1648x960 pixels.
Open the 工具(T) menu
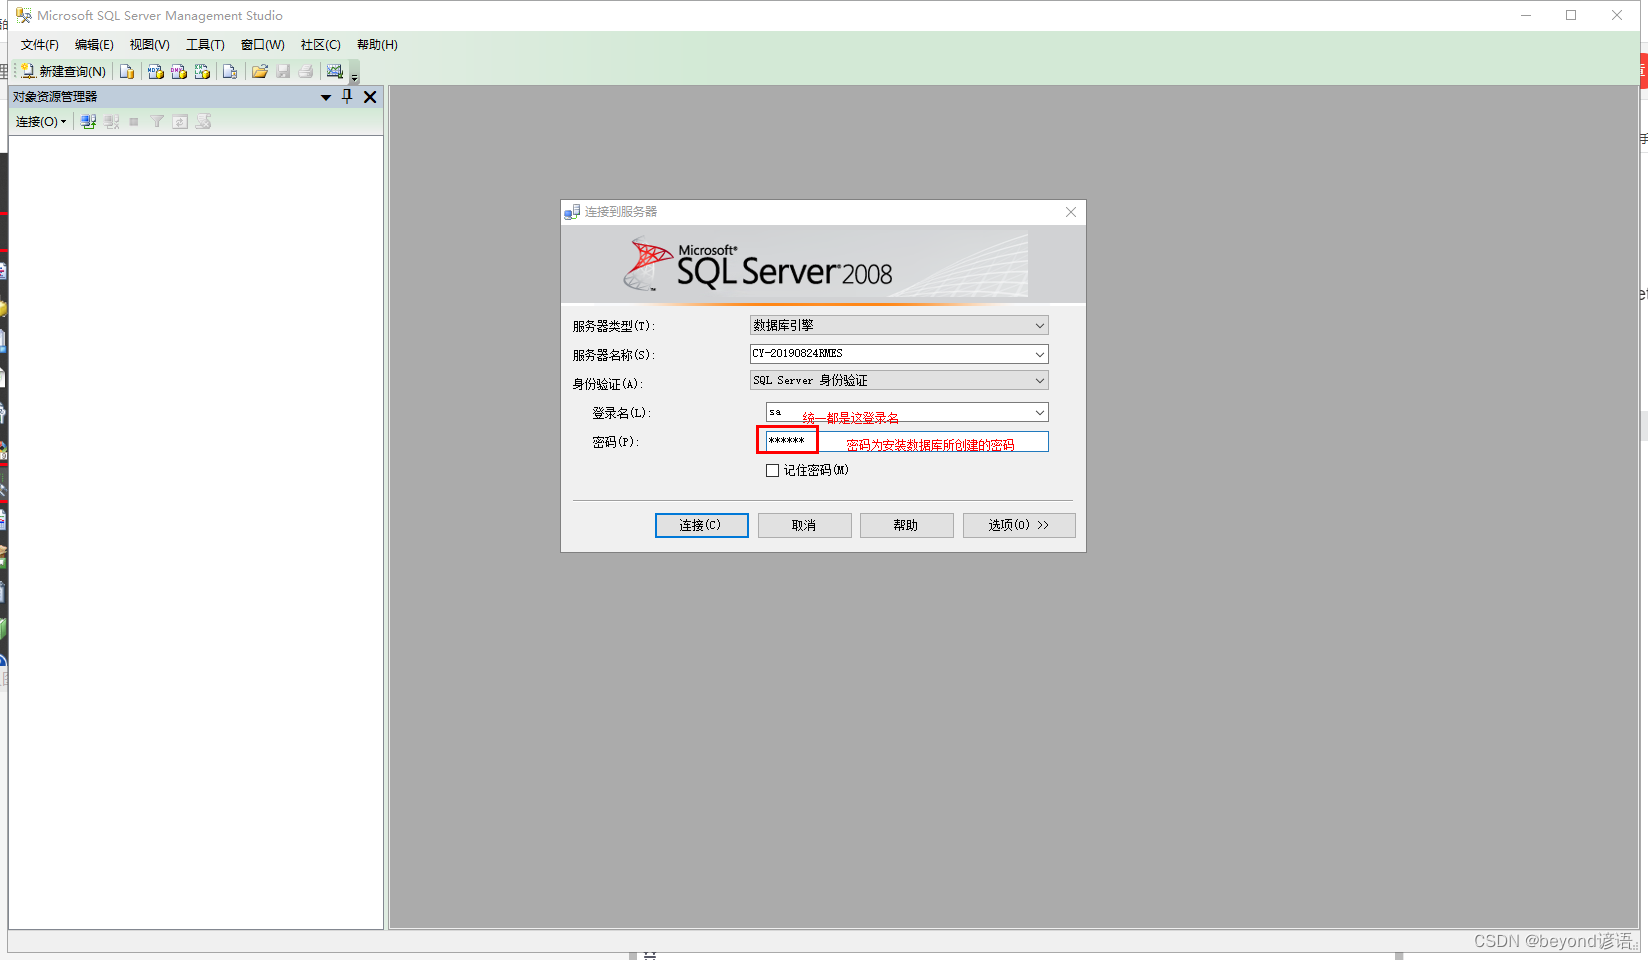click(205, 45)
